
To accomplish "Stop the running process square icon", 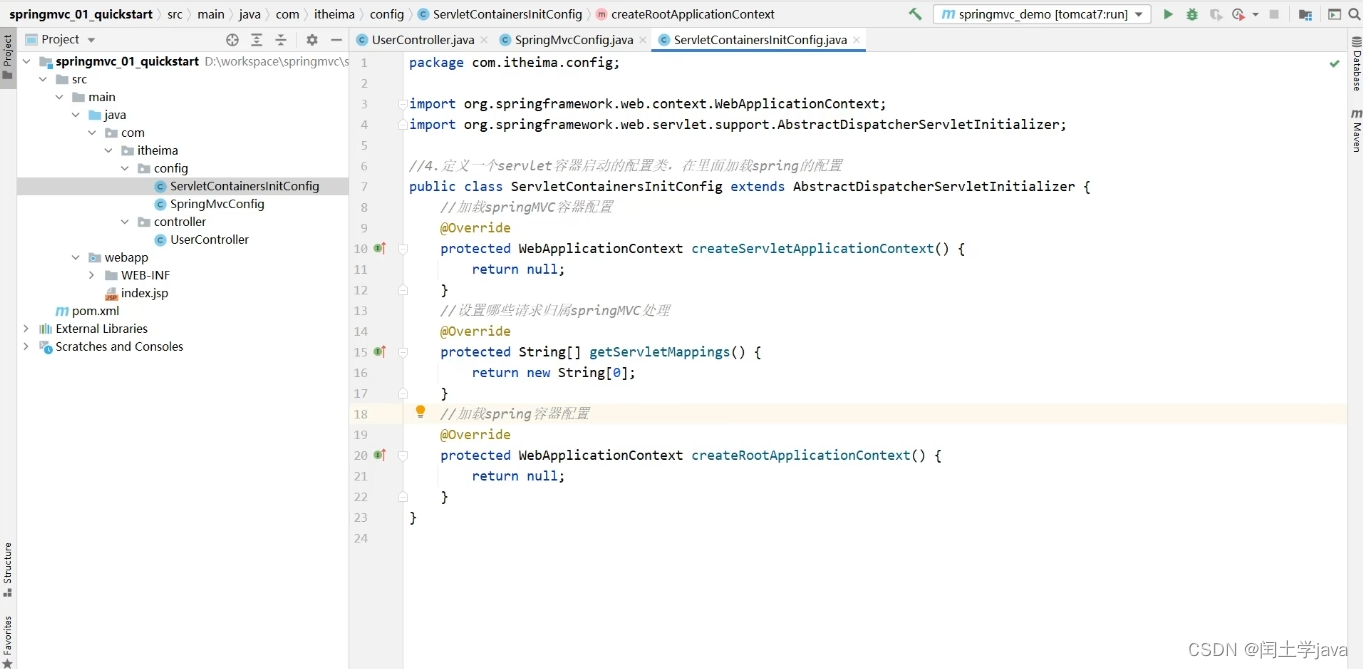I will pyautogui.click(x=1274, y=14).
